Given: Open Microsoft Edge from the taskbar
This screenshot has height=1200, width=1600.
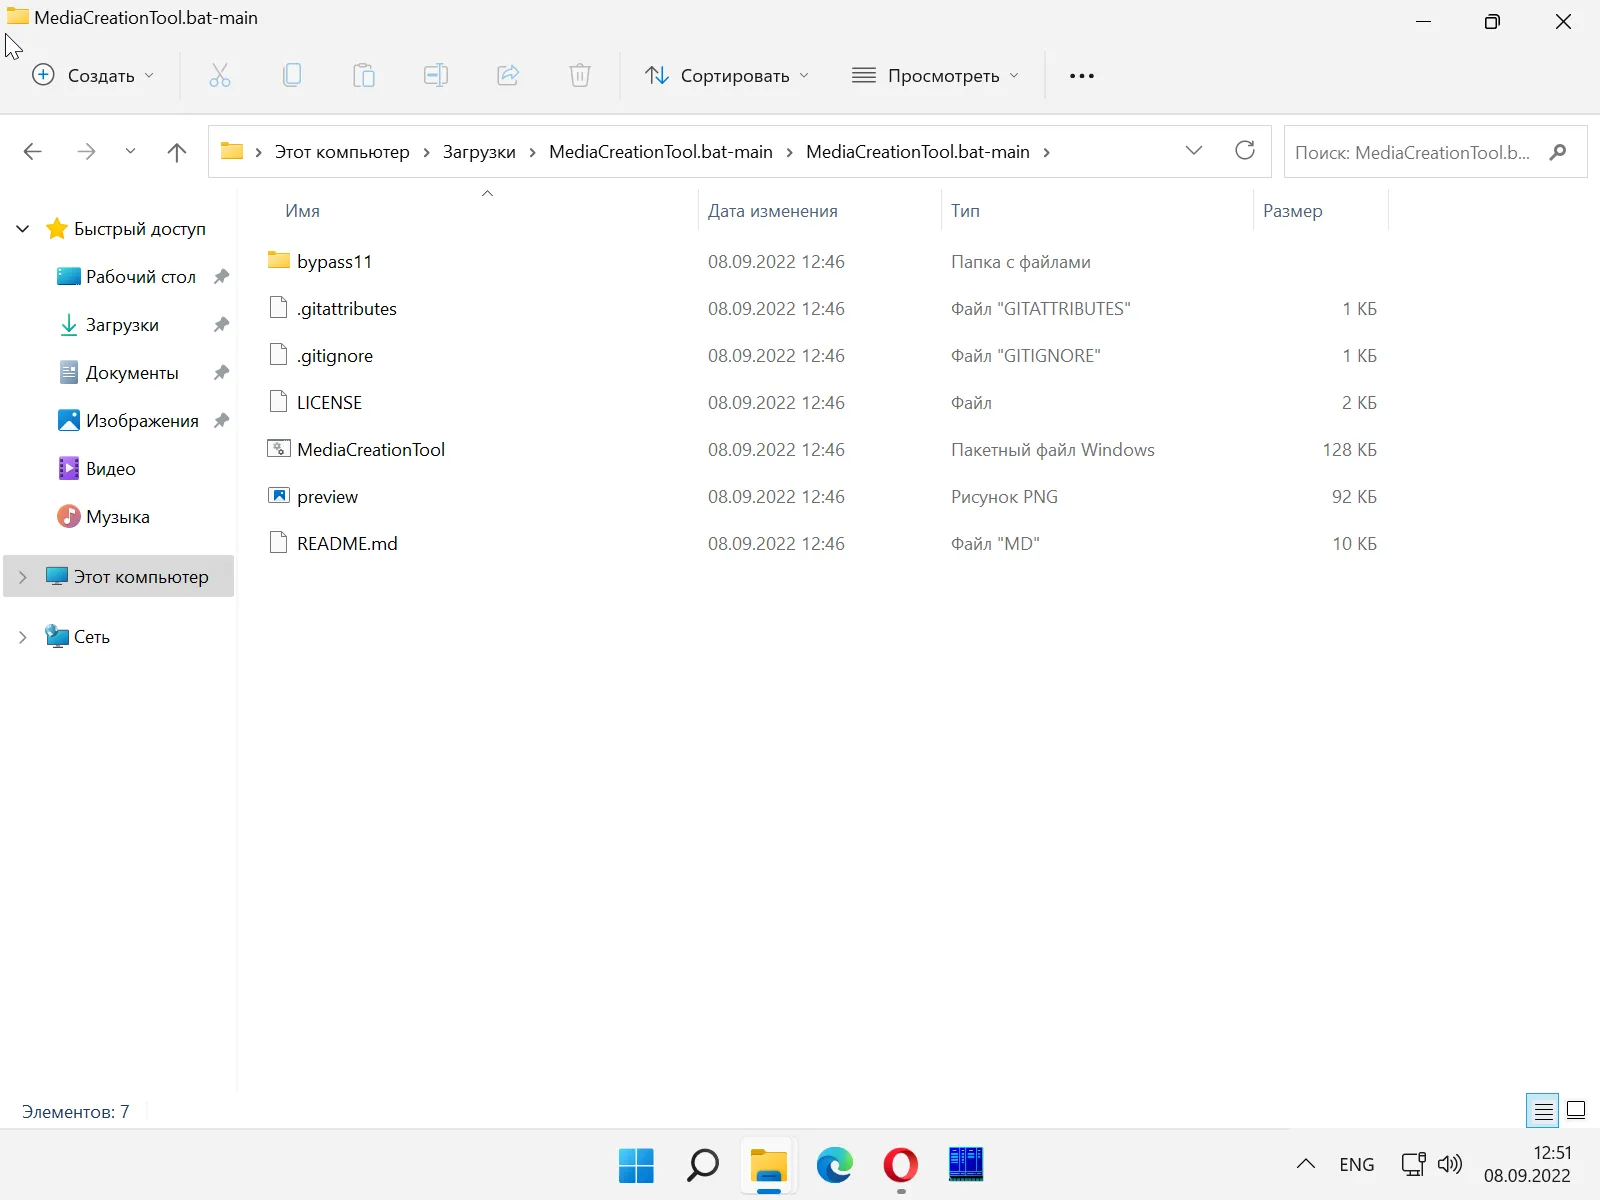Looking at the screenshot, I should click(x=834, y=1165).
